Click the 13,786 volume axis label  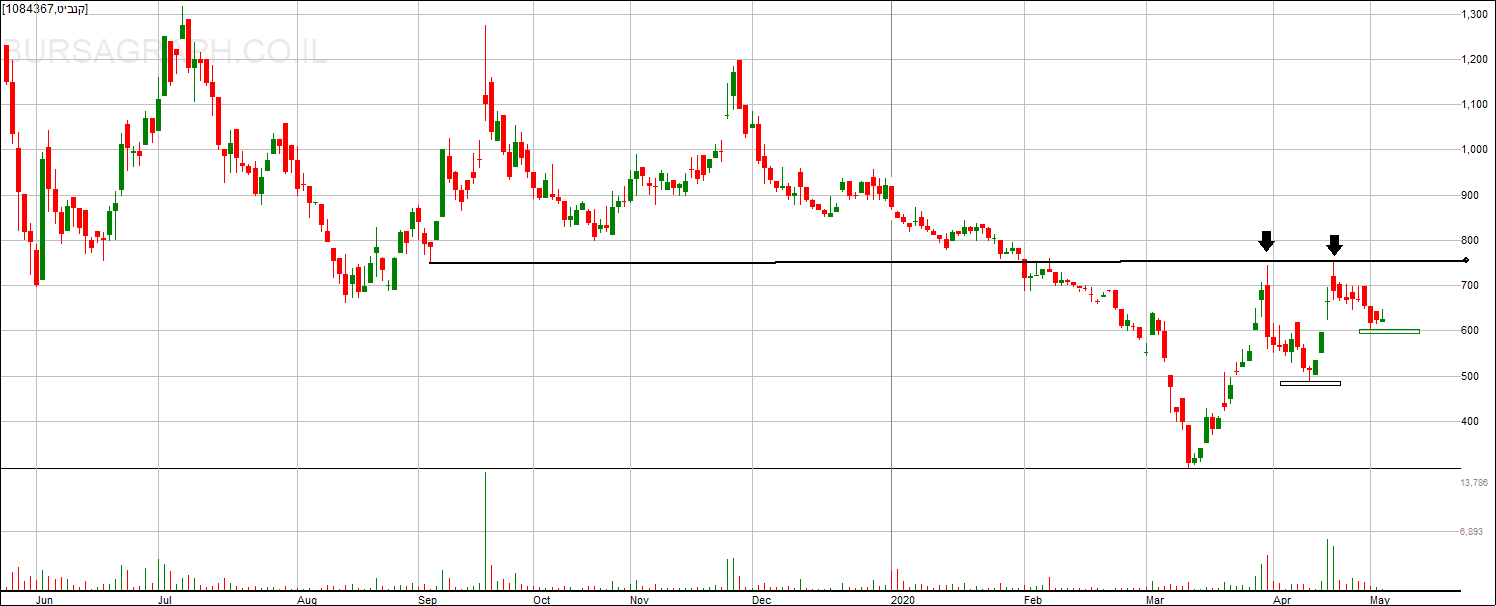(1474, 483)
